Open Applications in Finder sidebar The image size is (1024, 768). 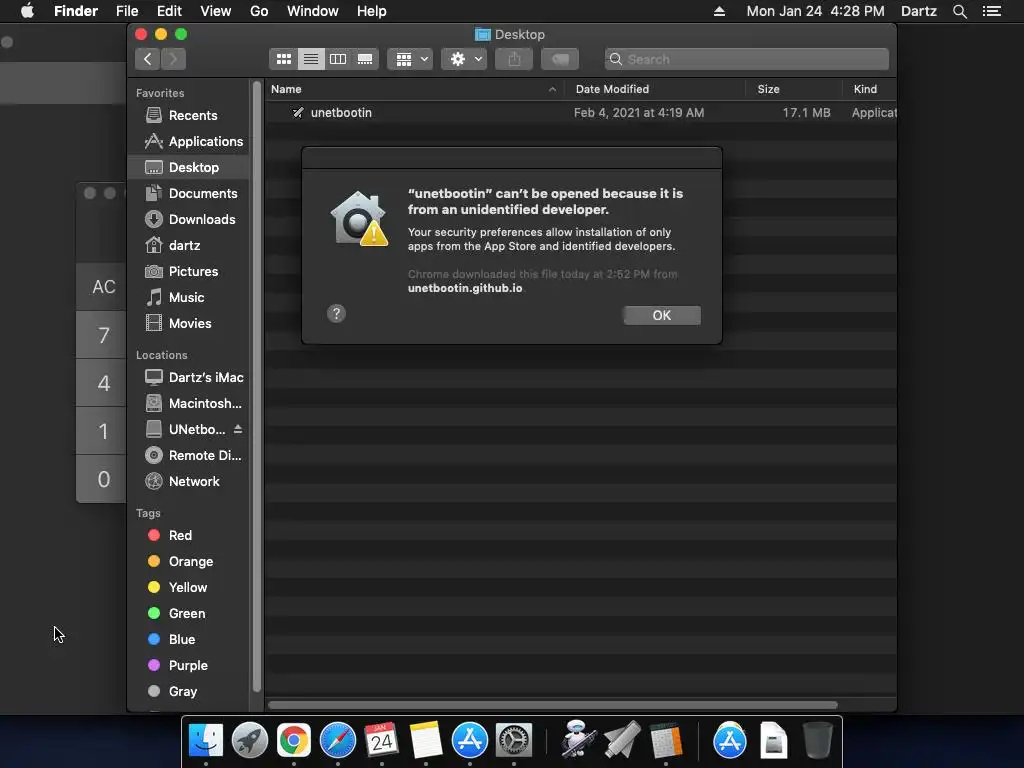coord(188,142)
